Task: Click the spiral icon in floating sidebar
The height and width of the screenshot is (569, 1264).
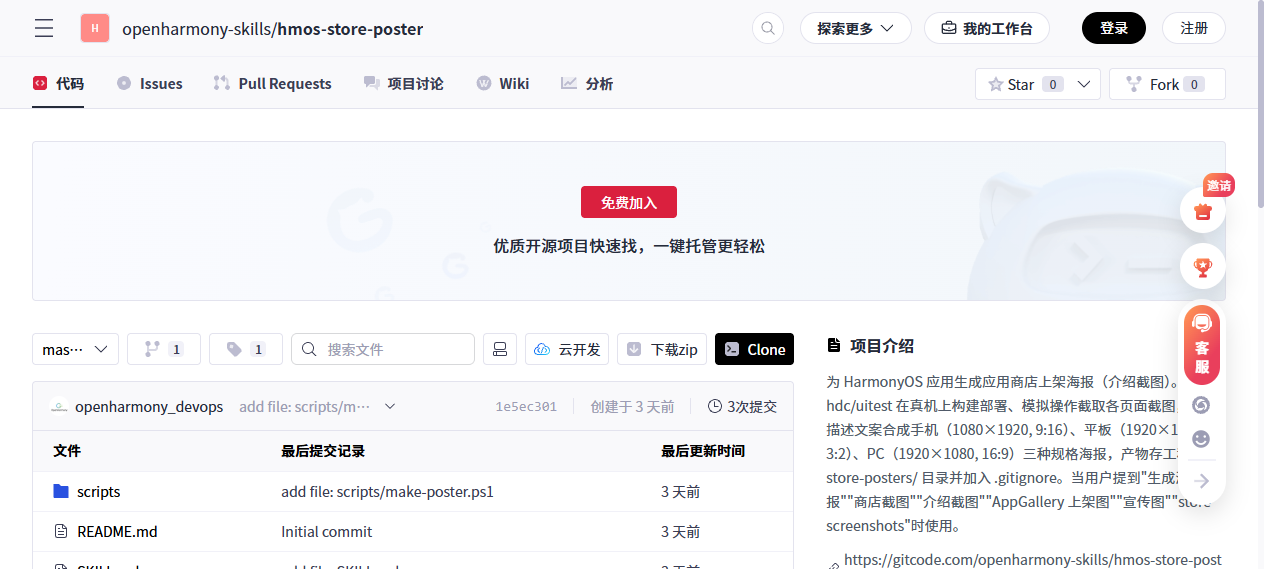Action: (1202, 404)
